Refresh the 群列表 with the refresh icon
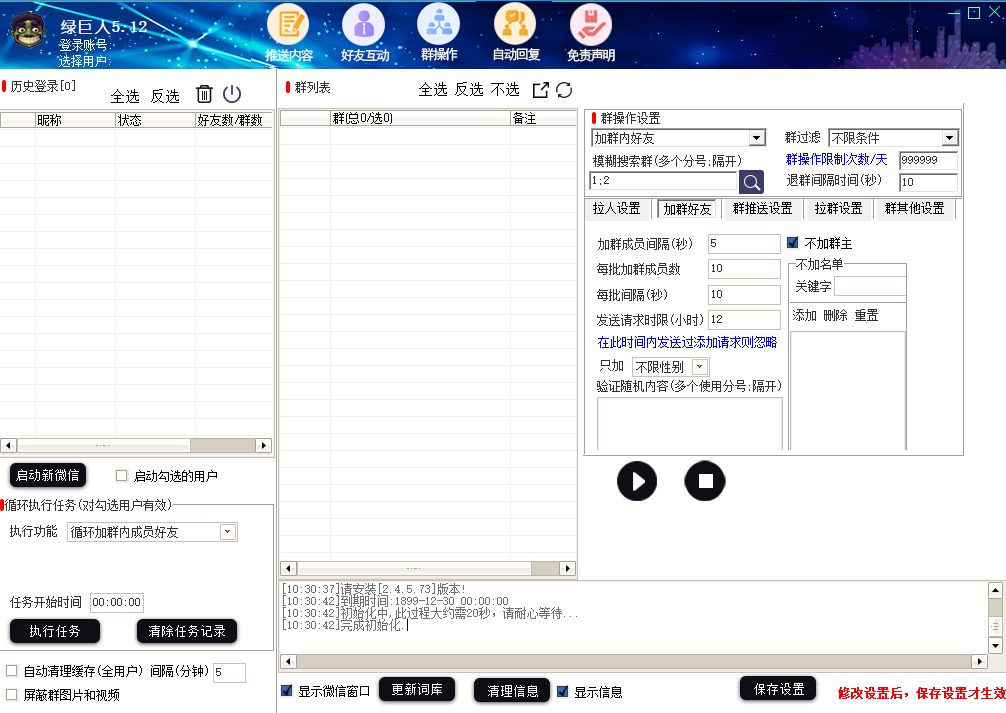 tap(564, 89)
